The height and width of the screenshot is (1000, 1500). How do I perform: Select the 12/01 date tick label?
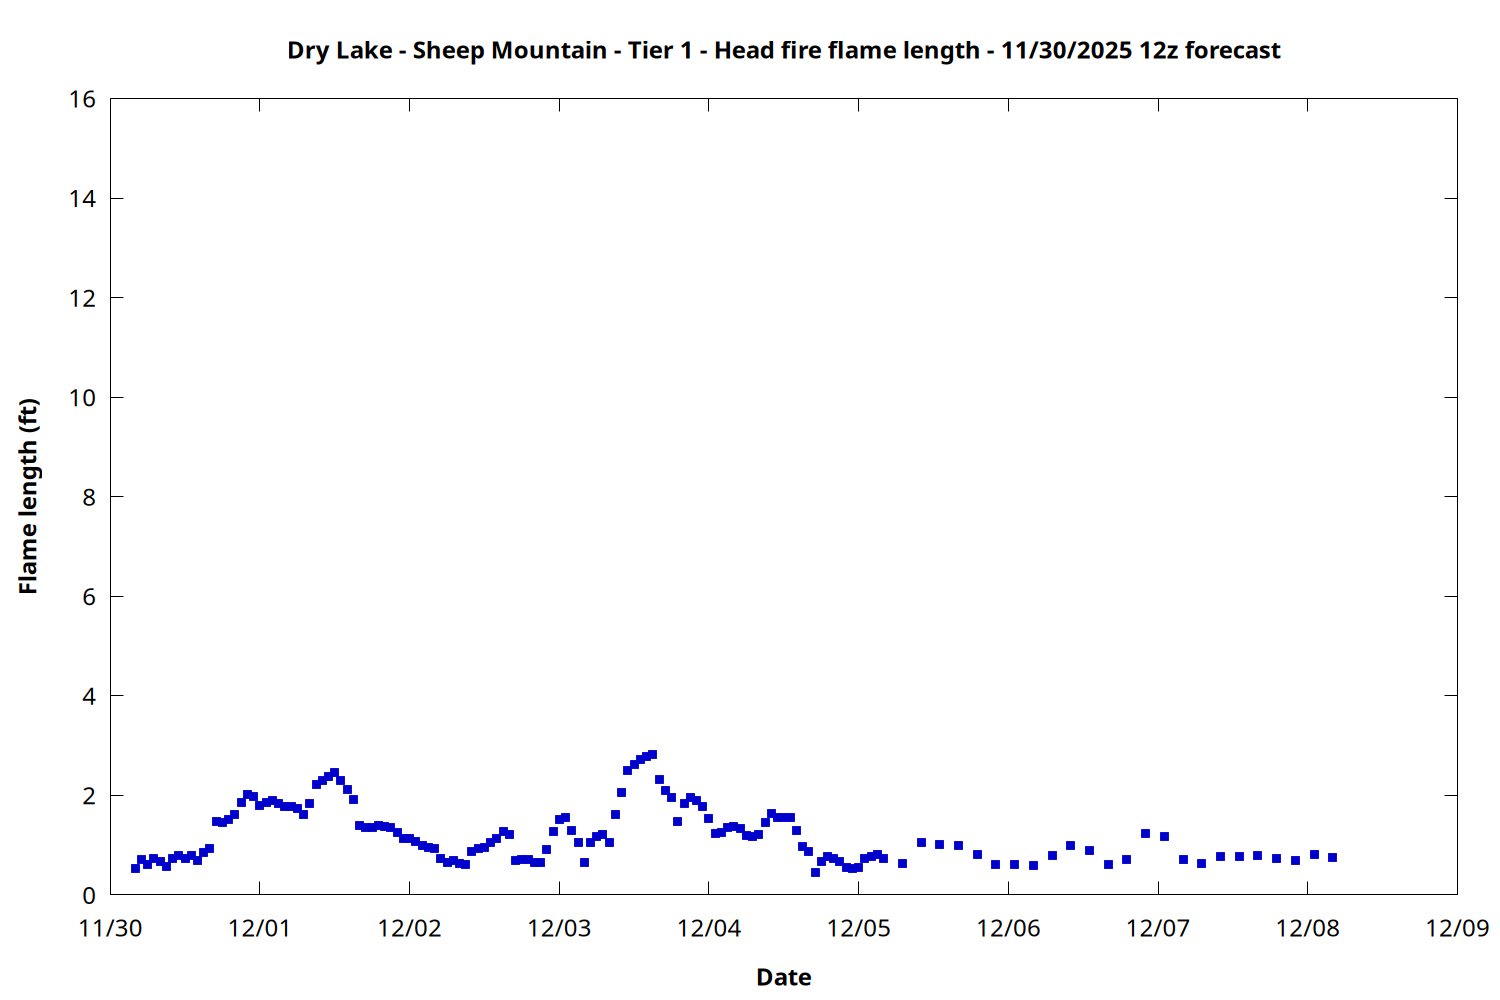[x=259, y=928]
